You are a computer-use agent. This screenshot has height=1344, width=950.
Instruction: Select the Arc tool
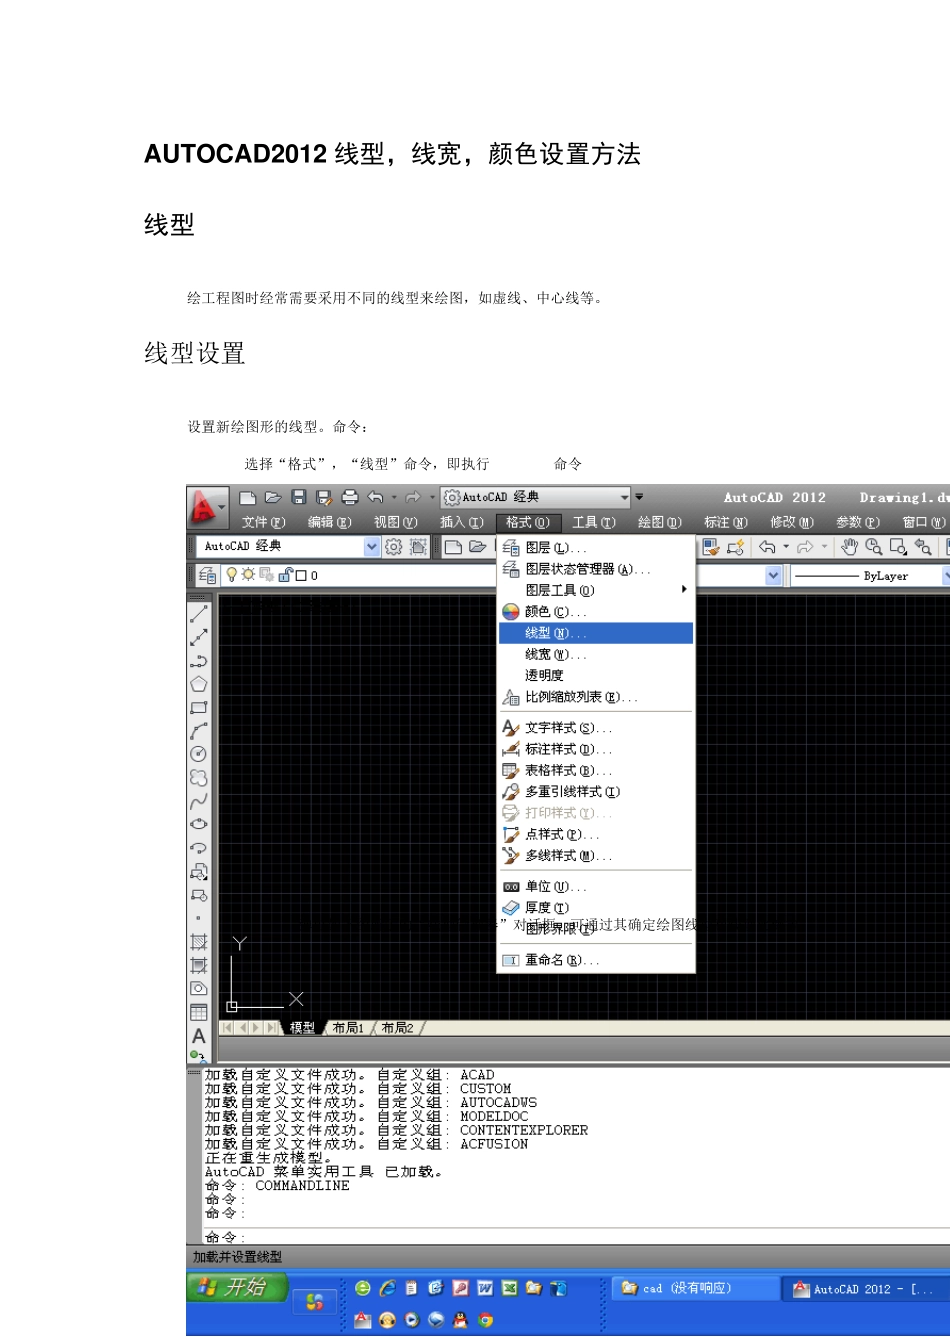(199, 731)
